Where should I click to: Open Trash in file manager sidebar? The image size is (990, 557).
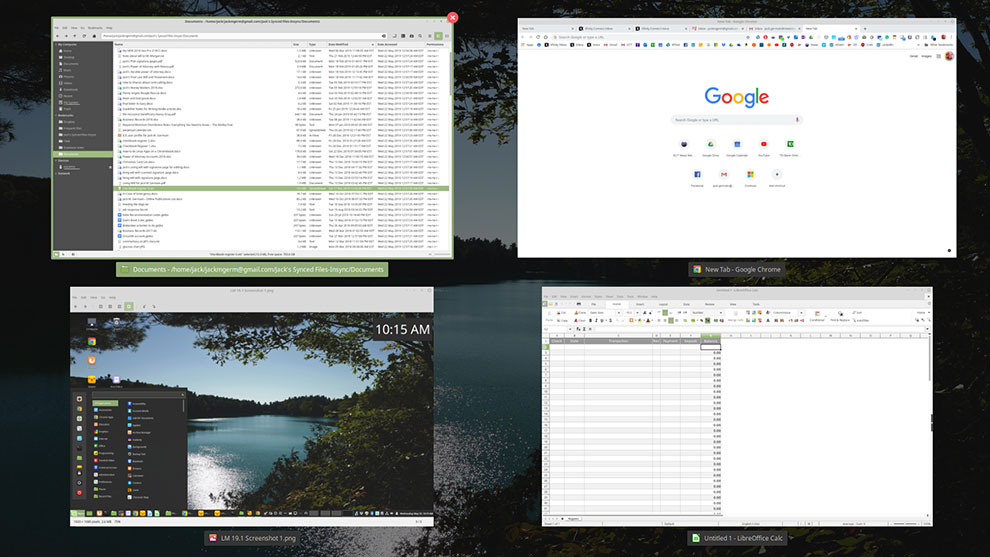click(x=67, y=109)
